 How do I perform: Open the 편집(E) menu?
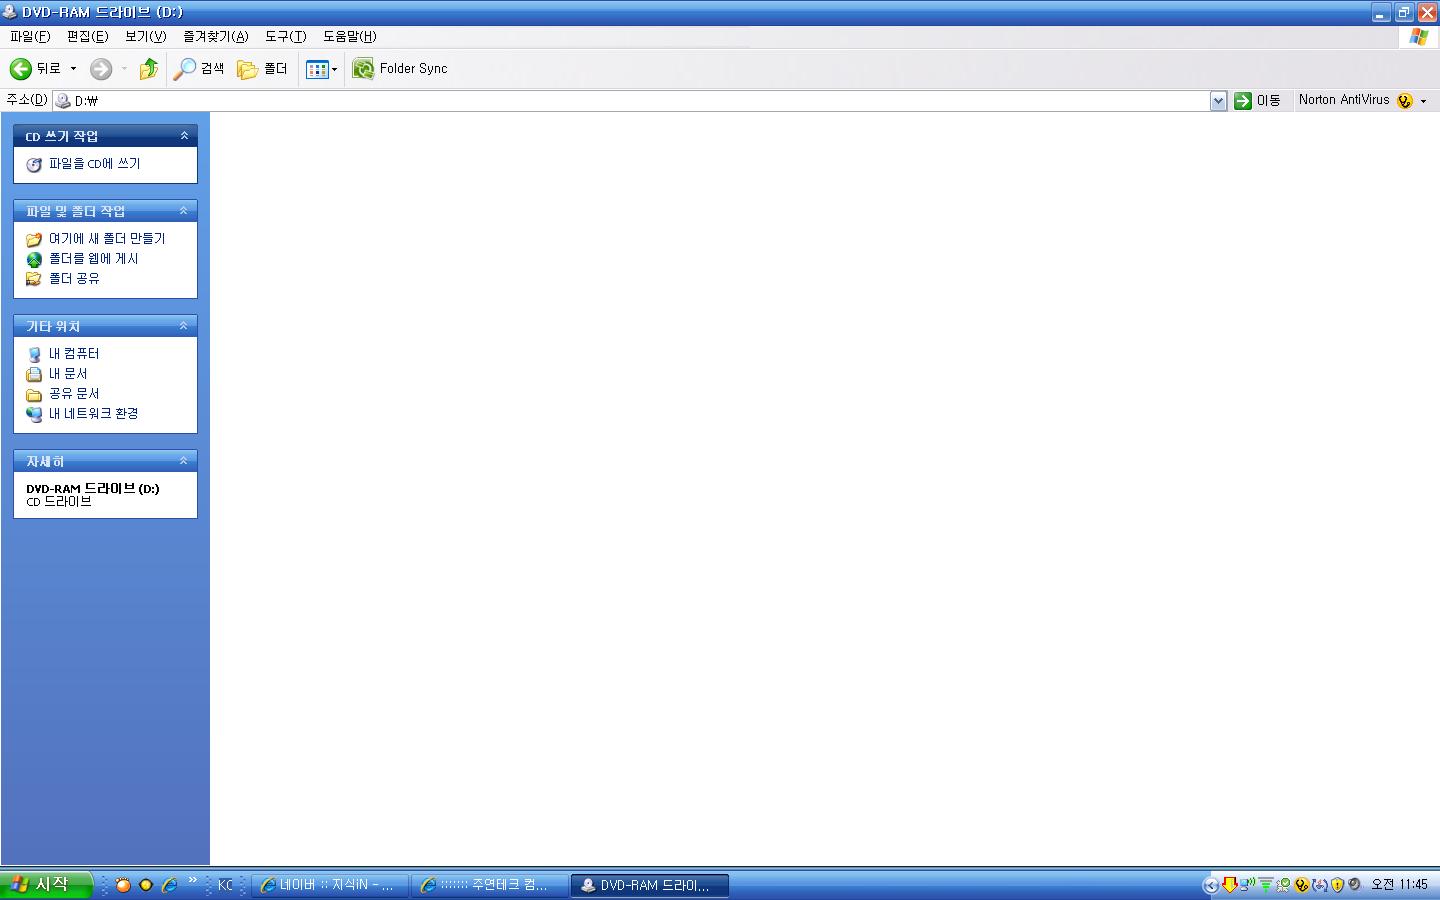87,36
